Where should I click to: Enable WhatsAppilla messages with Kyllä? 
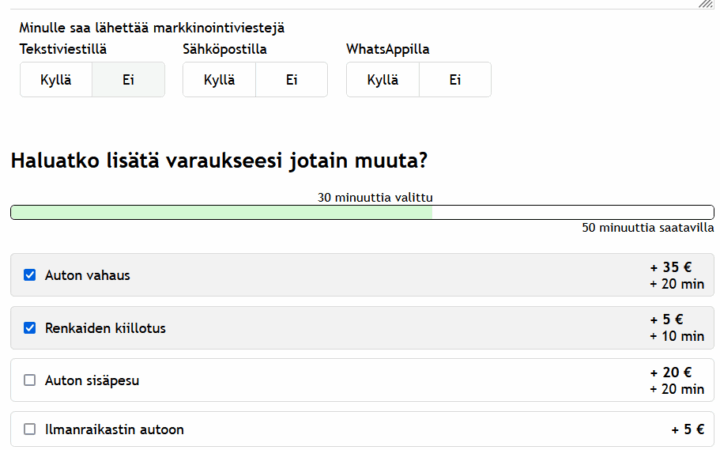(383, 80)
